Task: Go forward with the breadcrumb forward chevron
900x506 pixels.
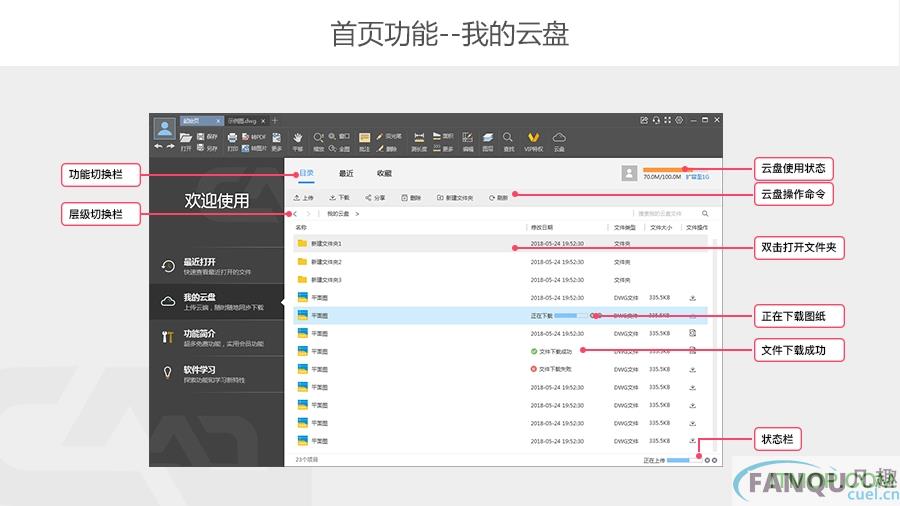Action: point(308,213)
